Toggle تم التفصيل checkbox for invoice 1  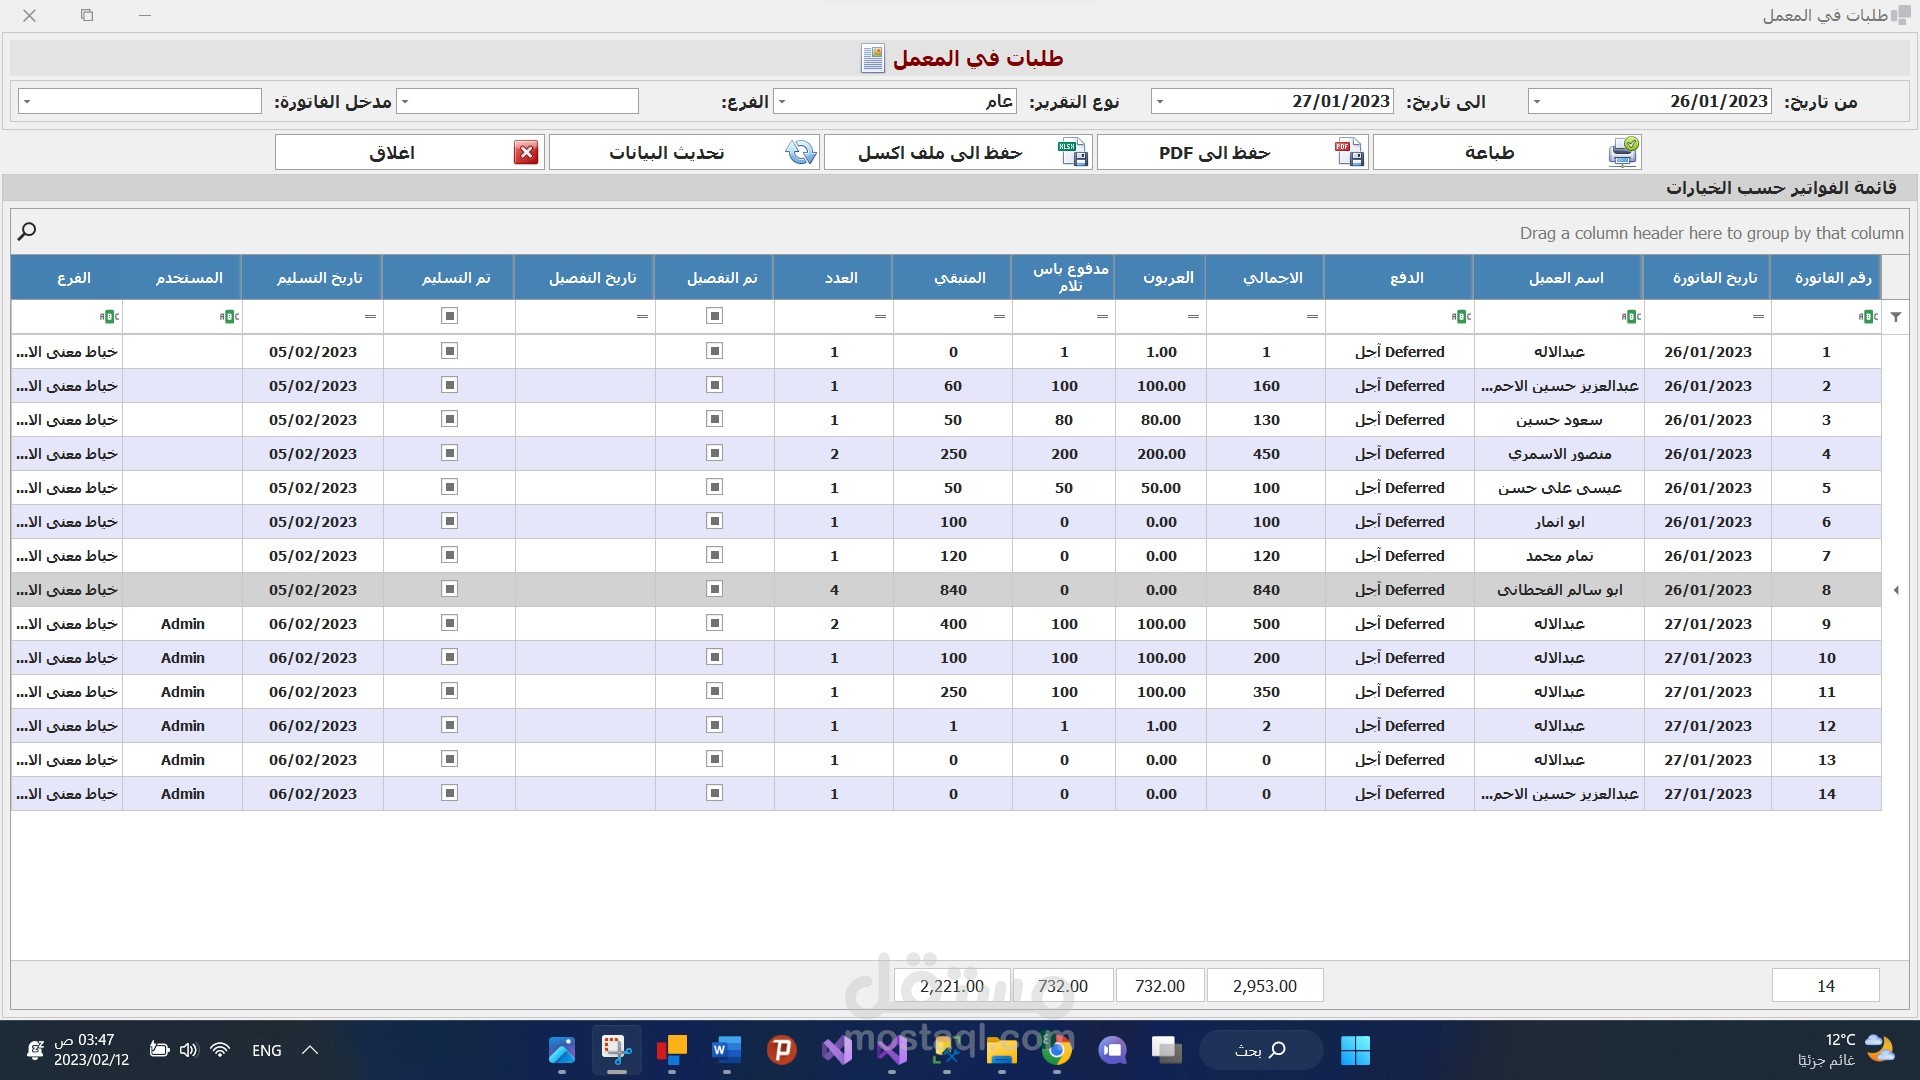[x=714, y=351]
